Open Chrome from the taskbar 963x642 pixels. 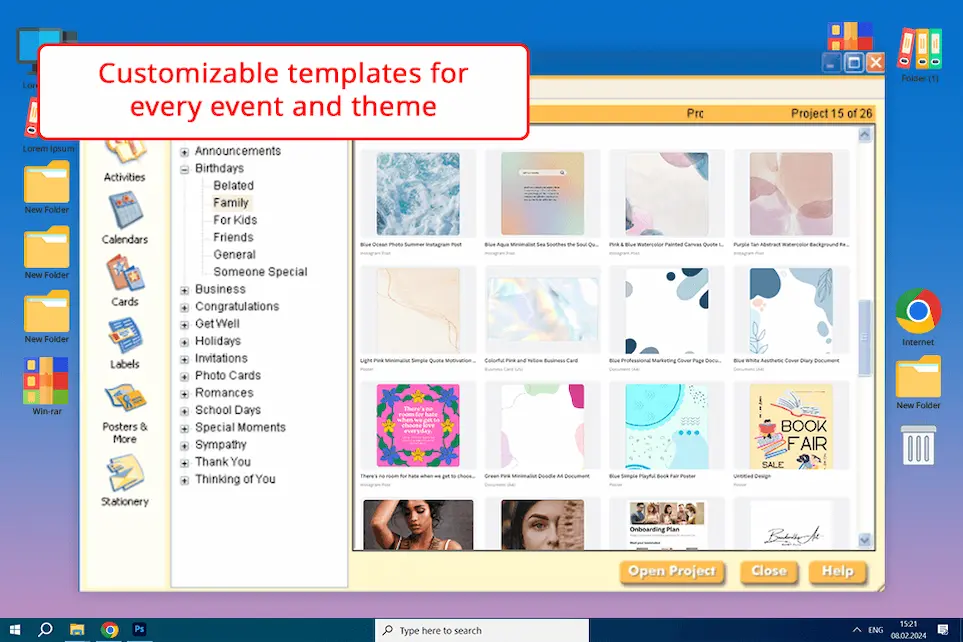click(x=109, y=630)
